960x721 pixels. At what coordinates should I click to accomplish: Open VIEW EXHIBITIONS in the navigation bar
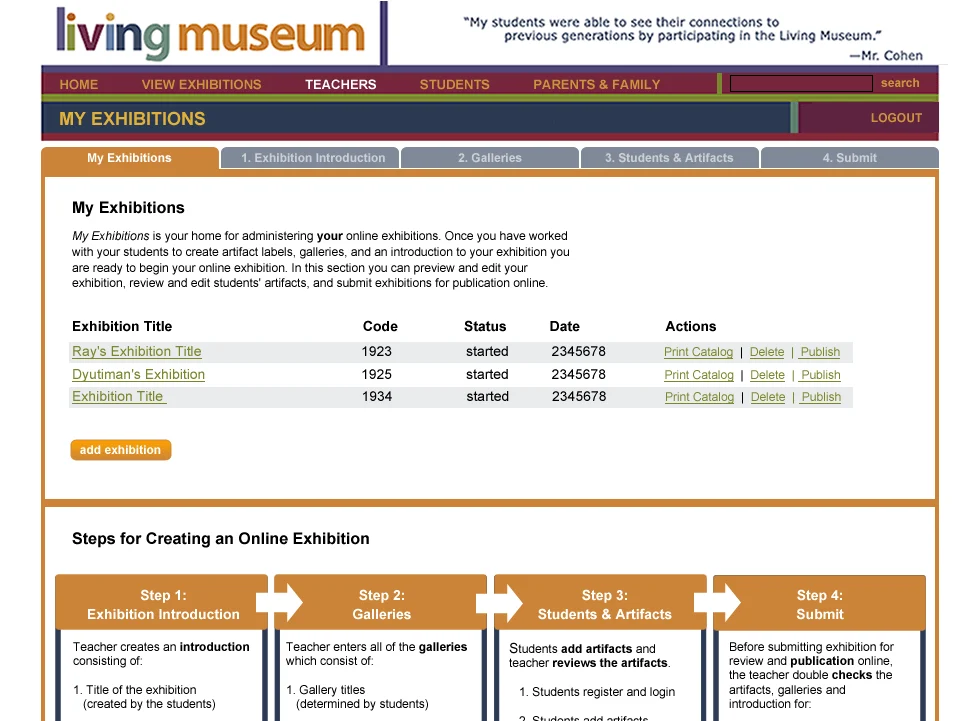pyautogui.click(x=201, y=84)
